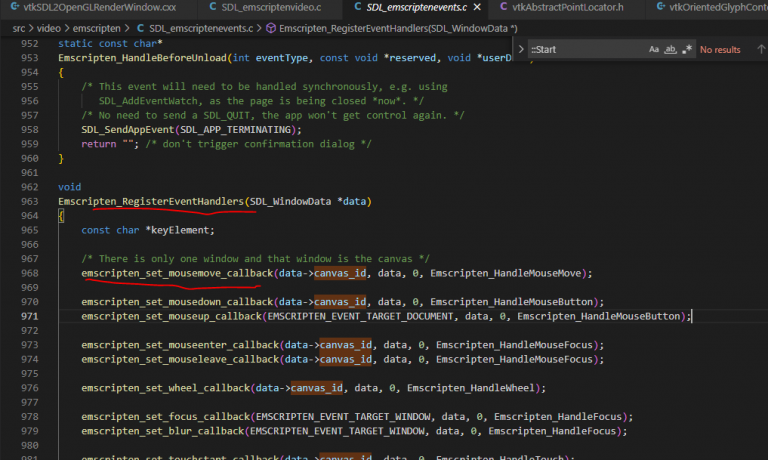
Task: Click the Emscripten_HandleBeforeUnload function name
Action: 142,58
